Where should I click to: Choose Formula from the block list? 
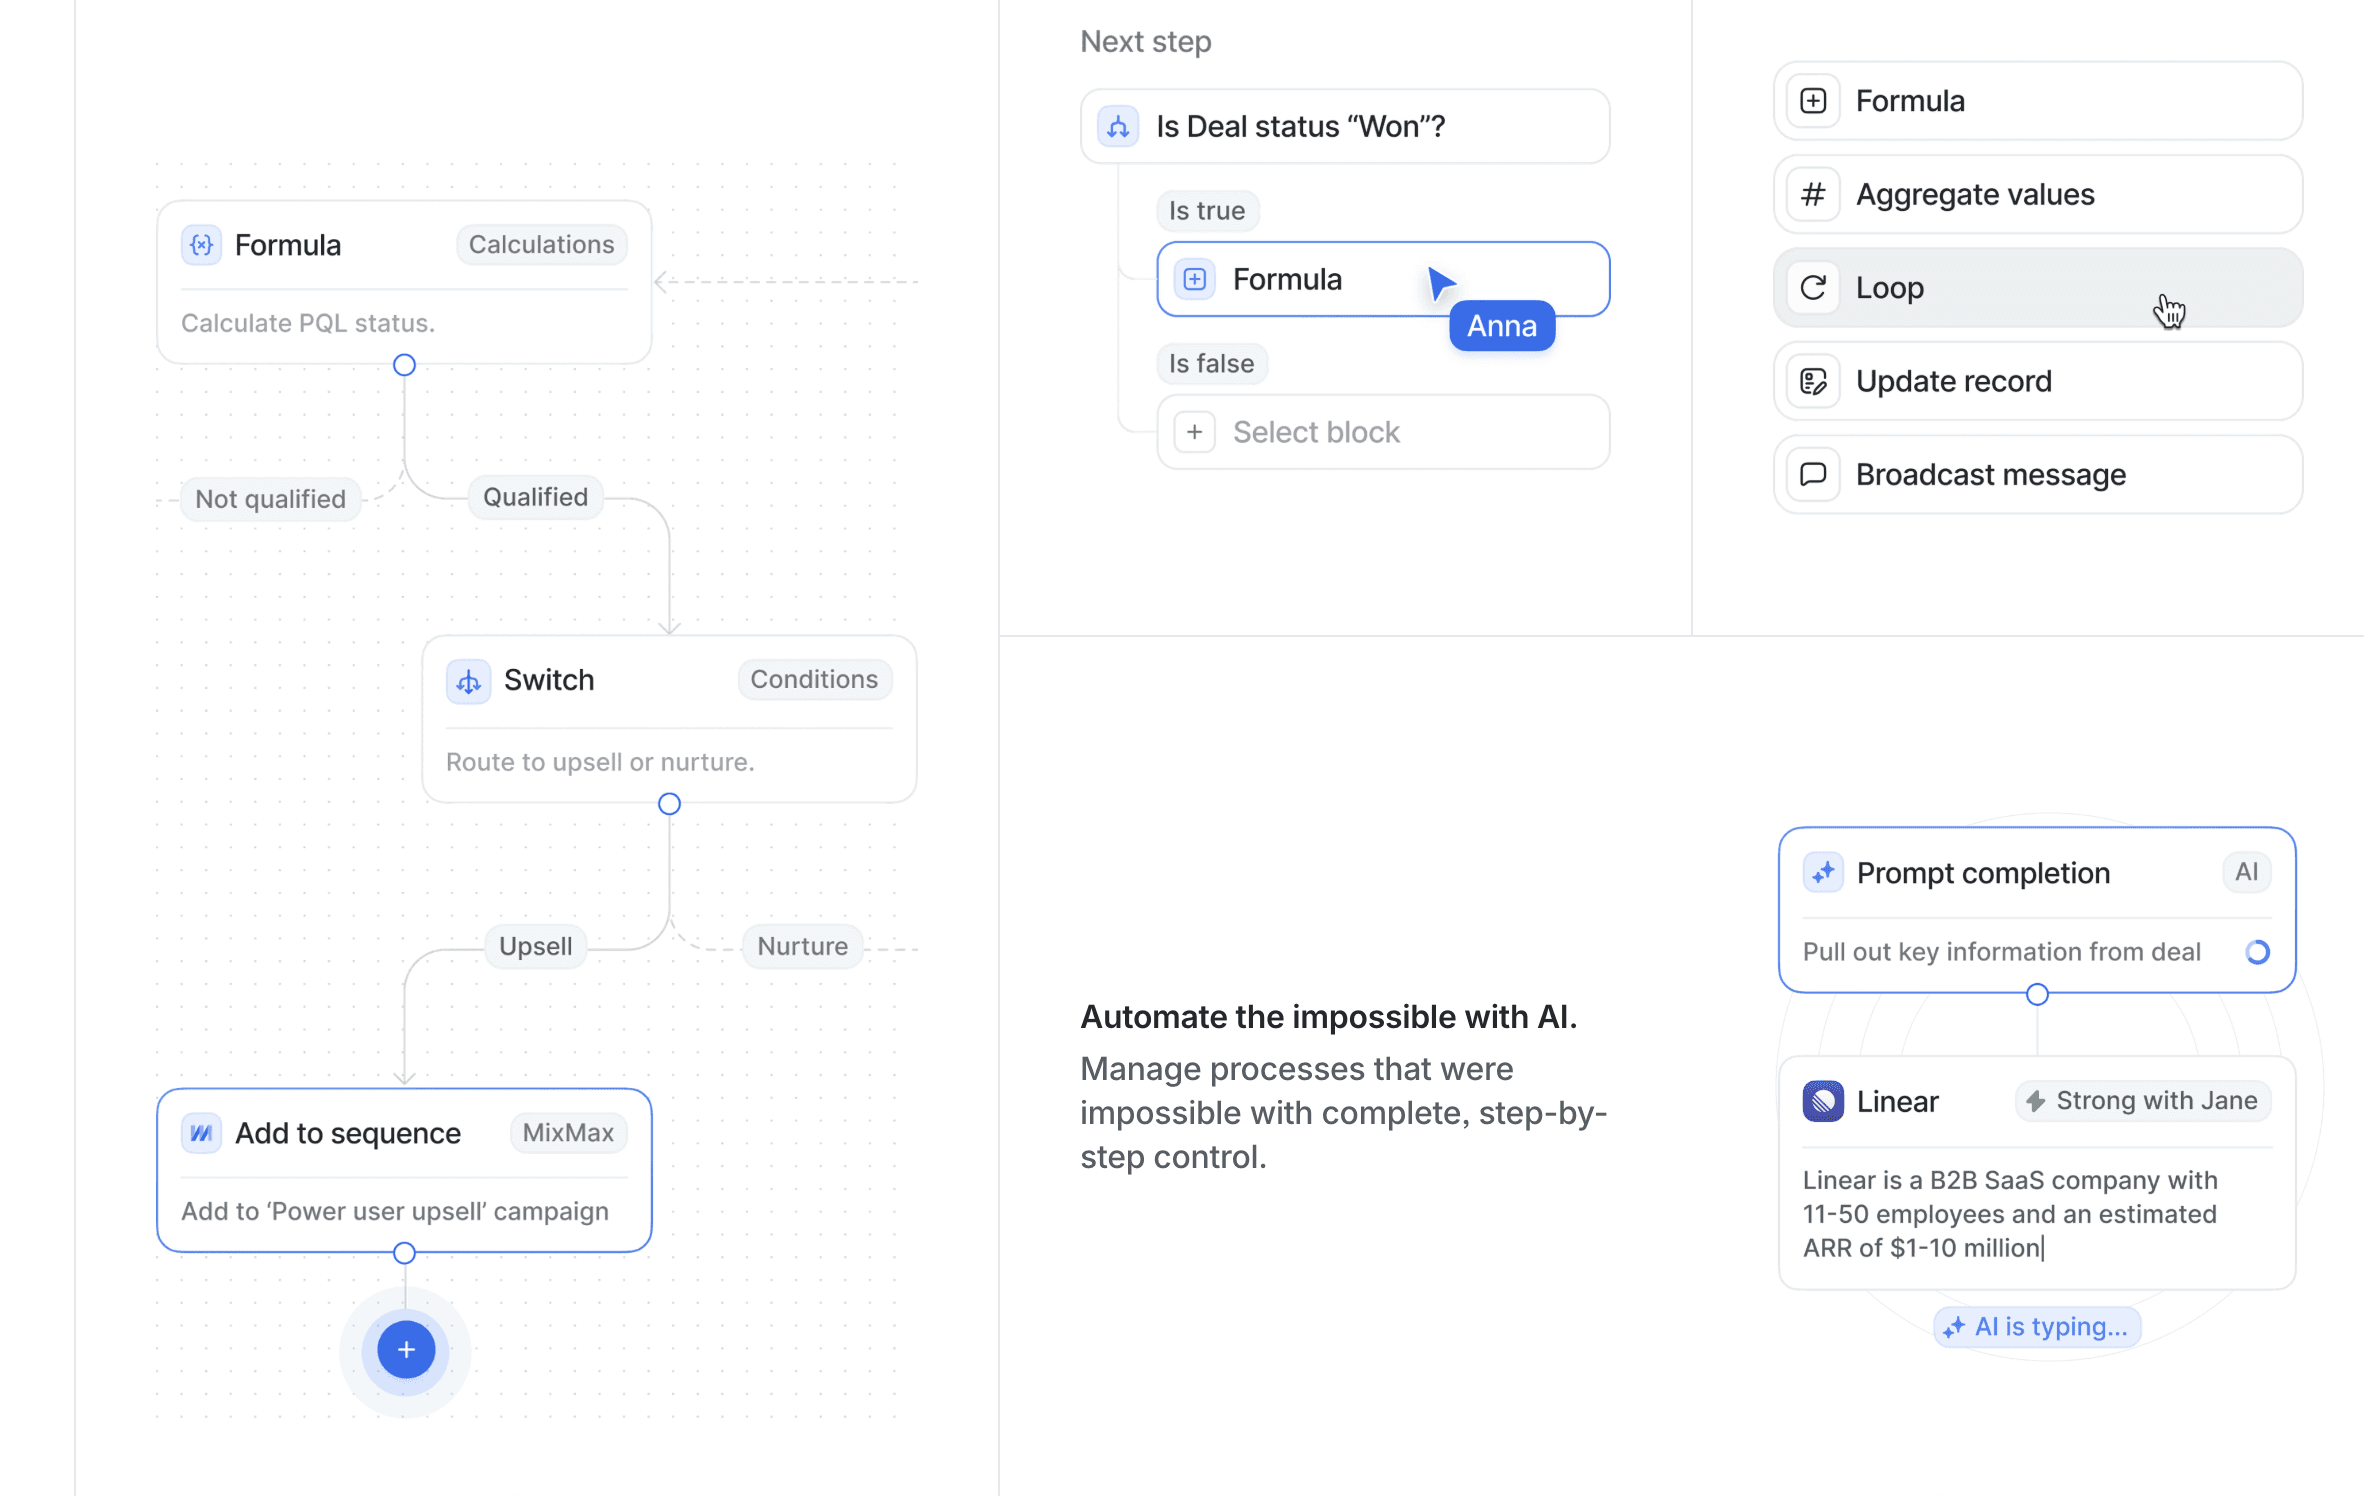[x=2038, y=101]
